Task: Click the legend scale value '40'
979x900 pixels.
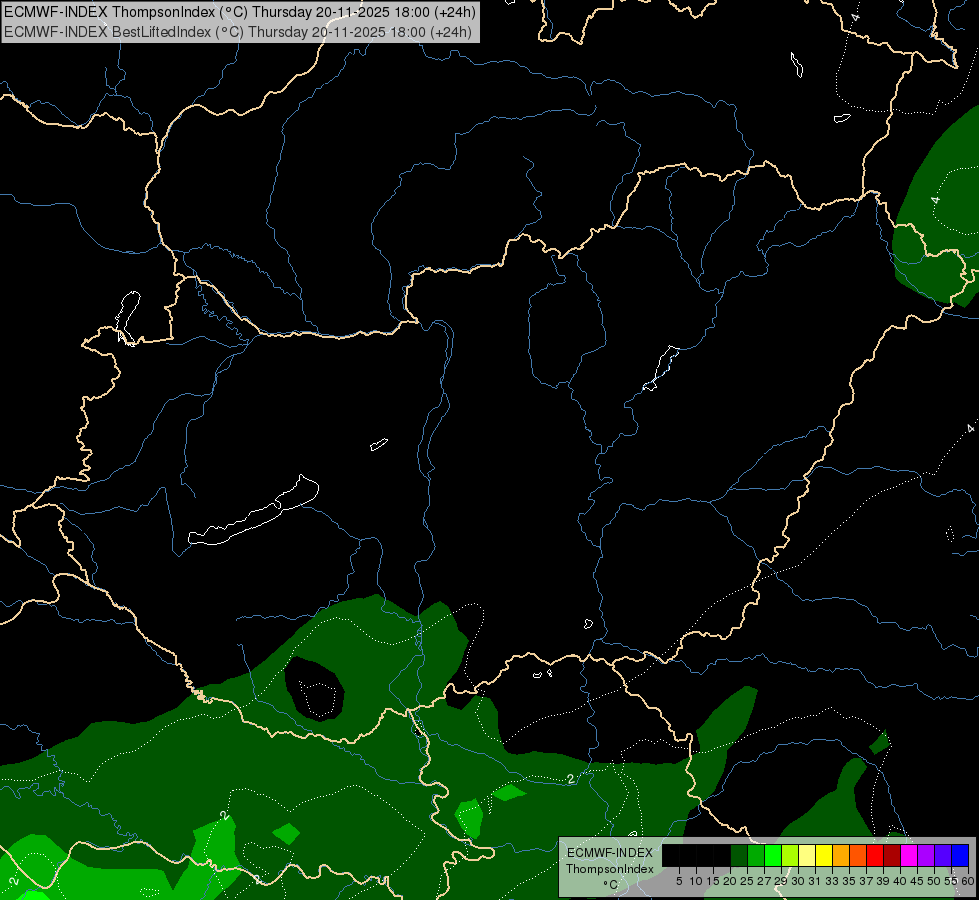Action: click(900, 881)
